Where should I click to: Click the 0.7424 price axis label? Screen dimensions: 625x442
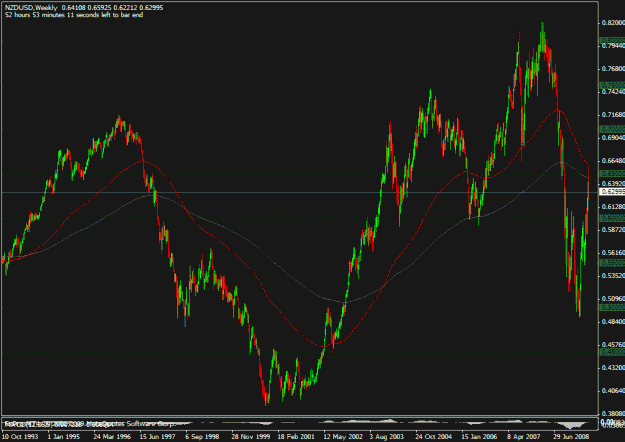coord(613,92)
